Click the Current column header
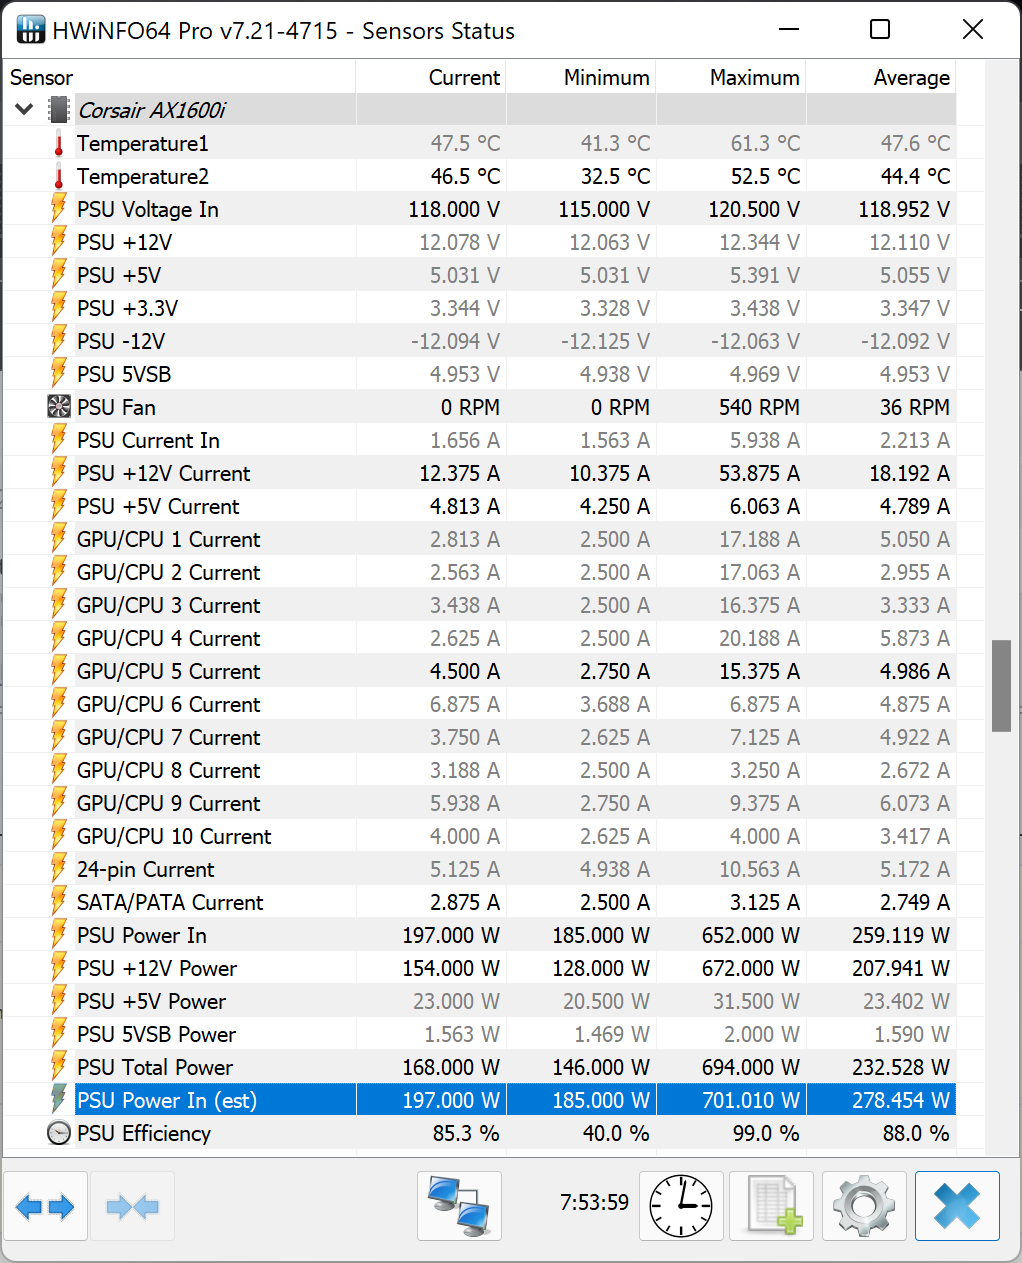This screenshot has height=1263, width=1022. 464,78
